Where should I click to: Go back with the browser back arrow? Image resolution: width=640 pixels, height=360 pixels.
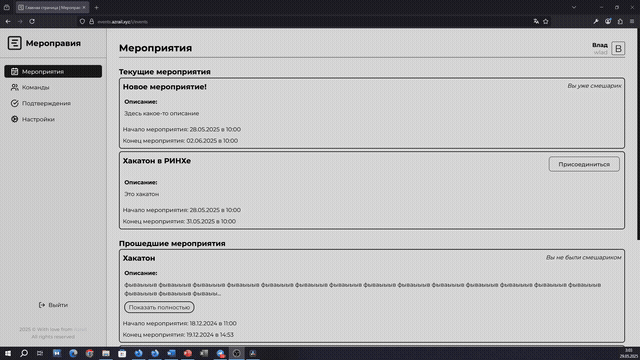[x=8, y=21]
